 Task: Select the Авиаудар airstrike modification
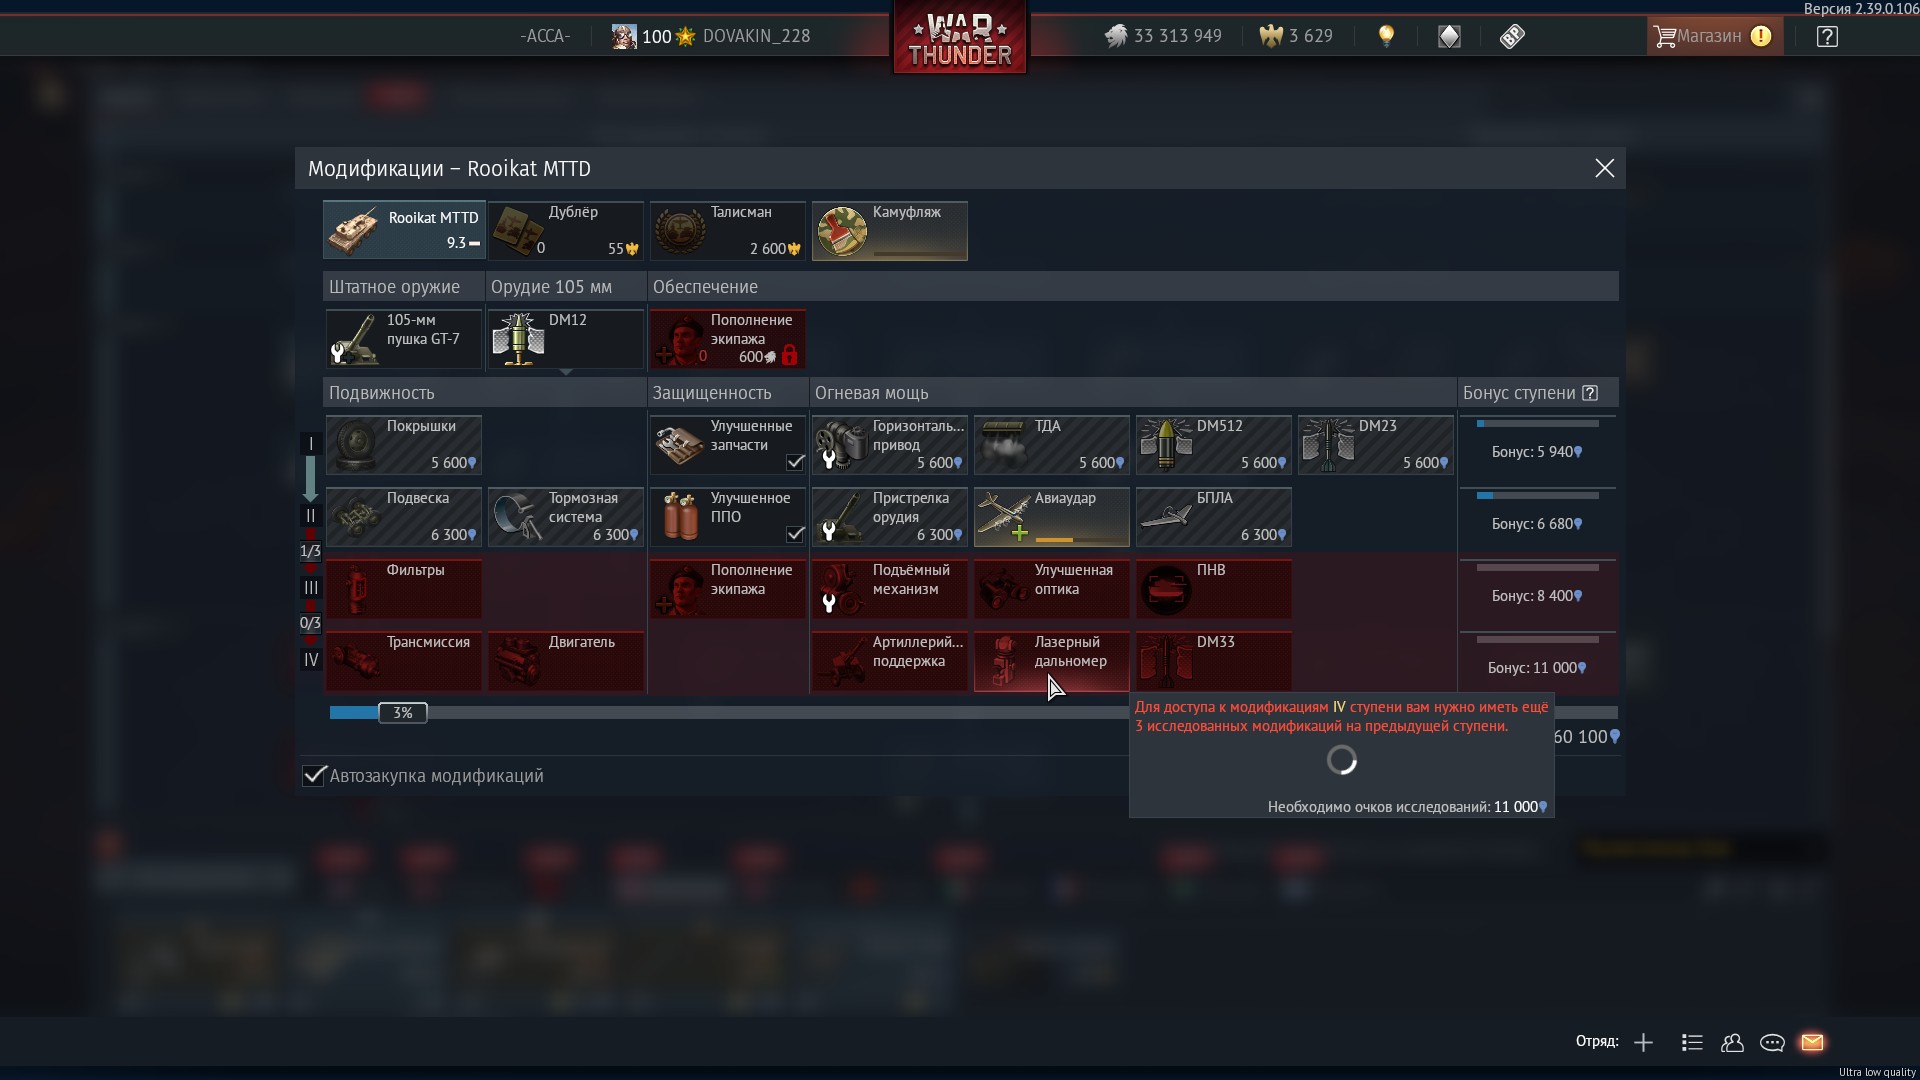click(1052, 517)
